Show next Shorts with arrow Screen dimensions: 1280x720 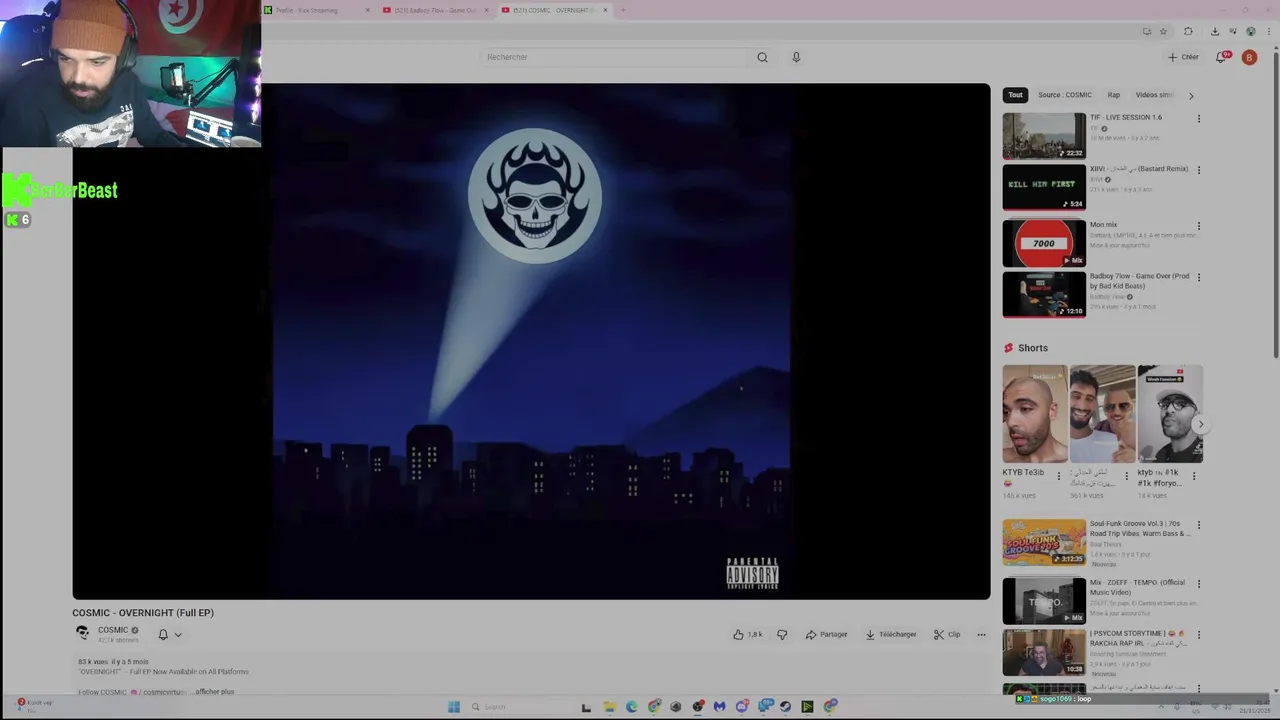1200,424
